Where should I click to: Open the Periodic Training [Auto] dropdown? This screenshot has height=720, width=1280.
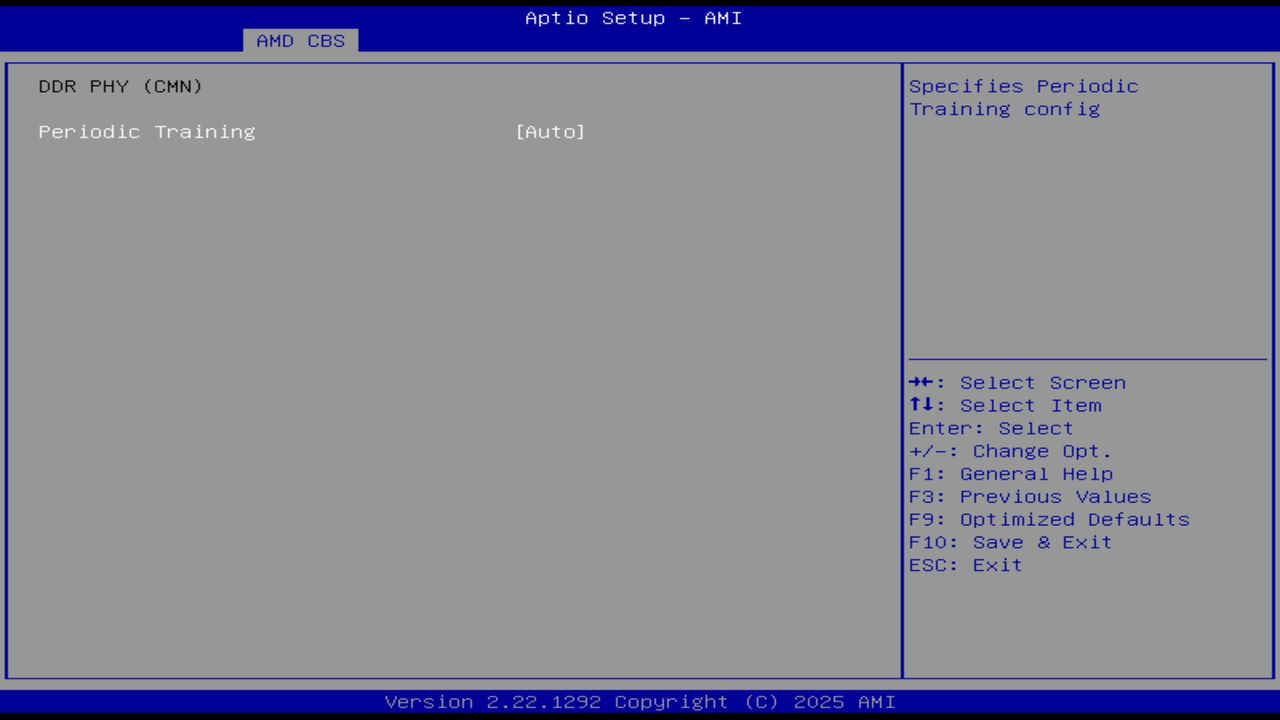[550, 132]
